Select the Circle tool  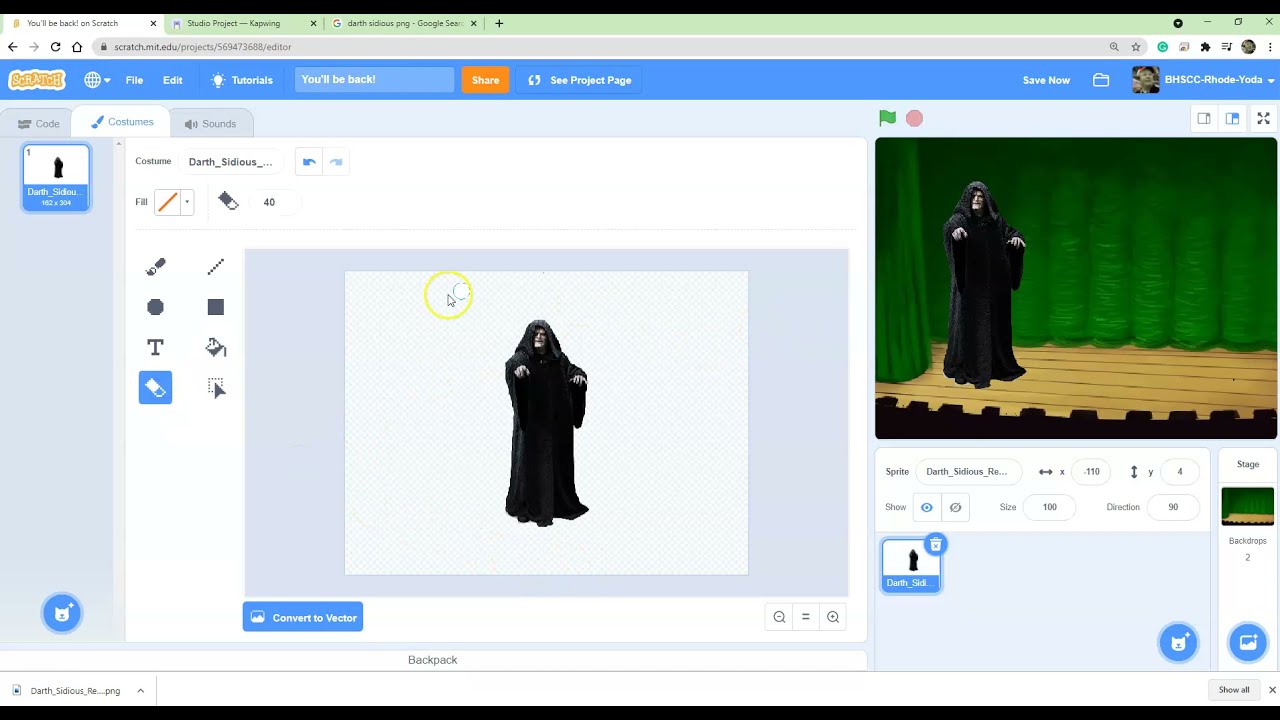click(155, 307)
